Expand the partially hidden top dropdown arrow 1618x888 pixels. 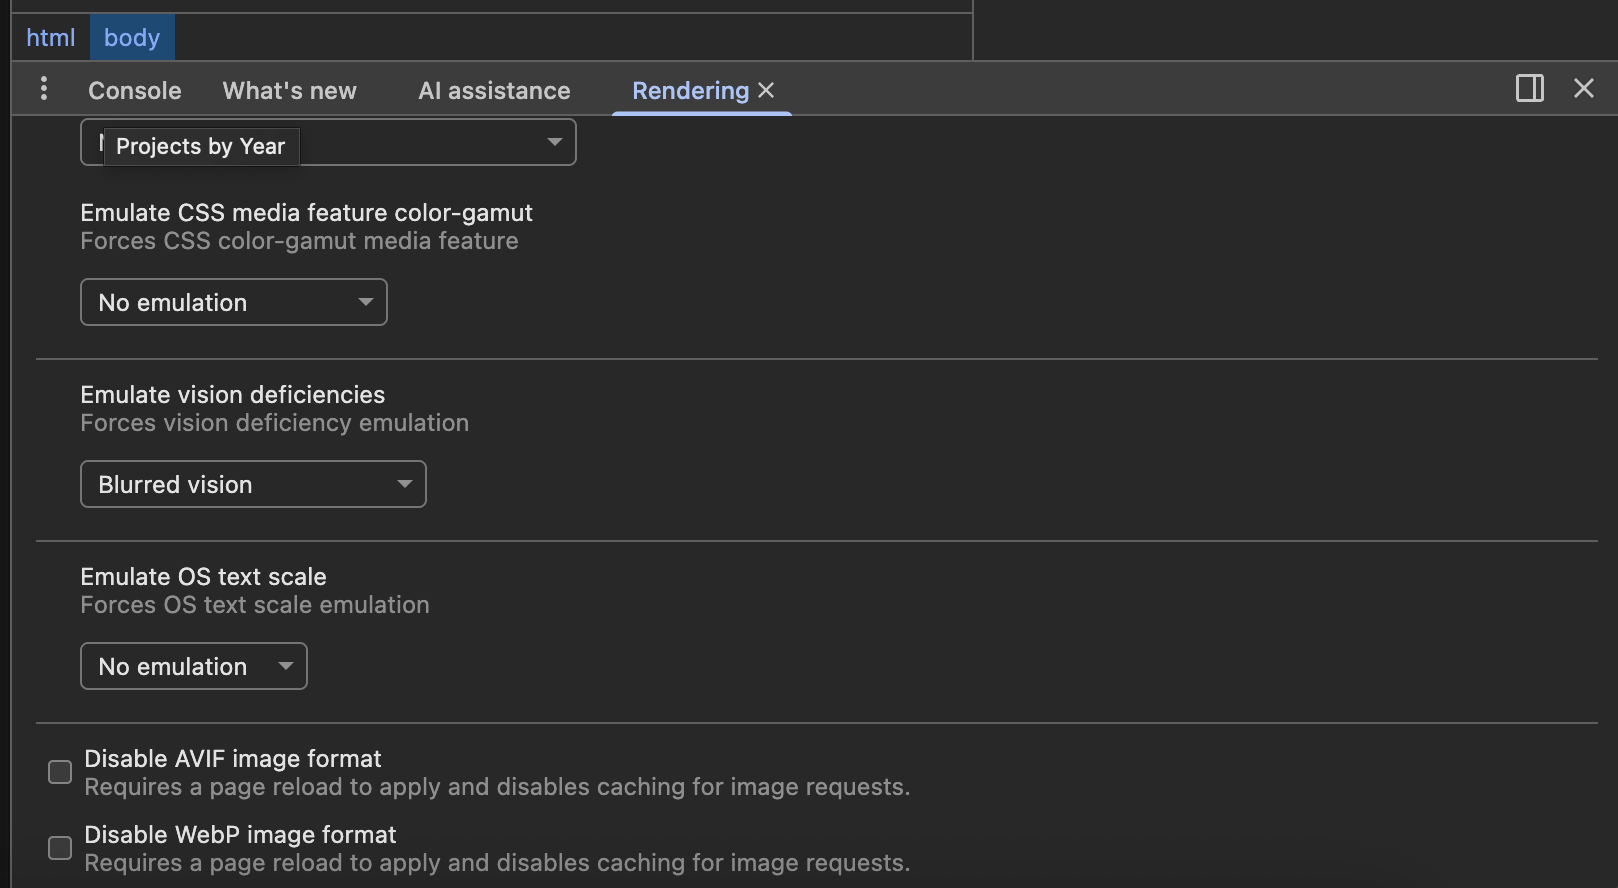pyautogui.click(x=554, y=142)
